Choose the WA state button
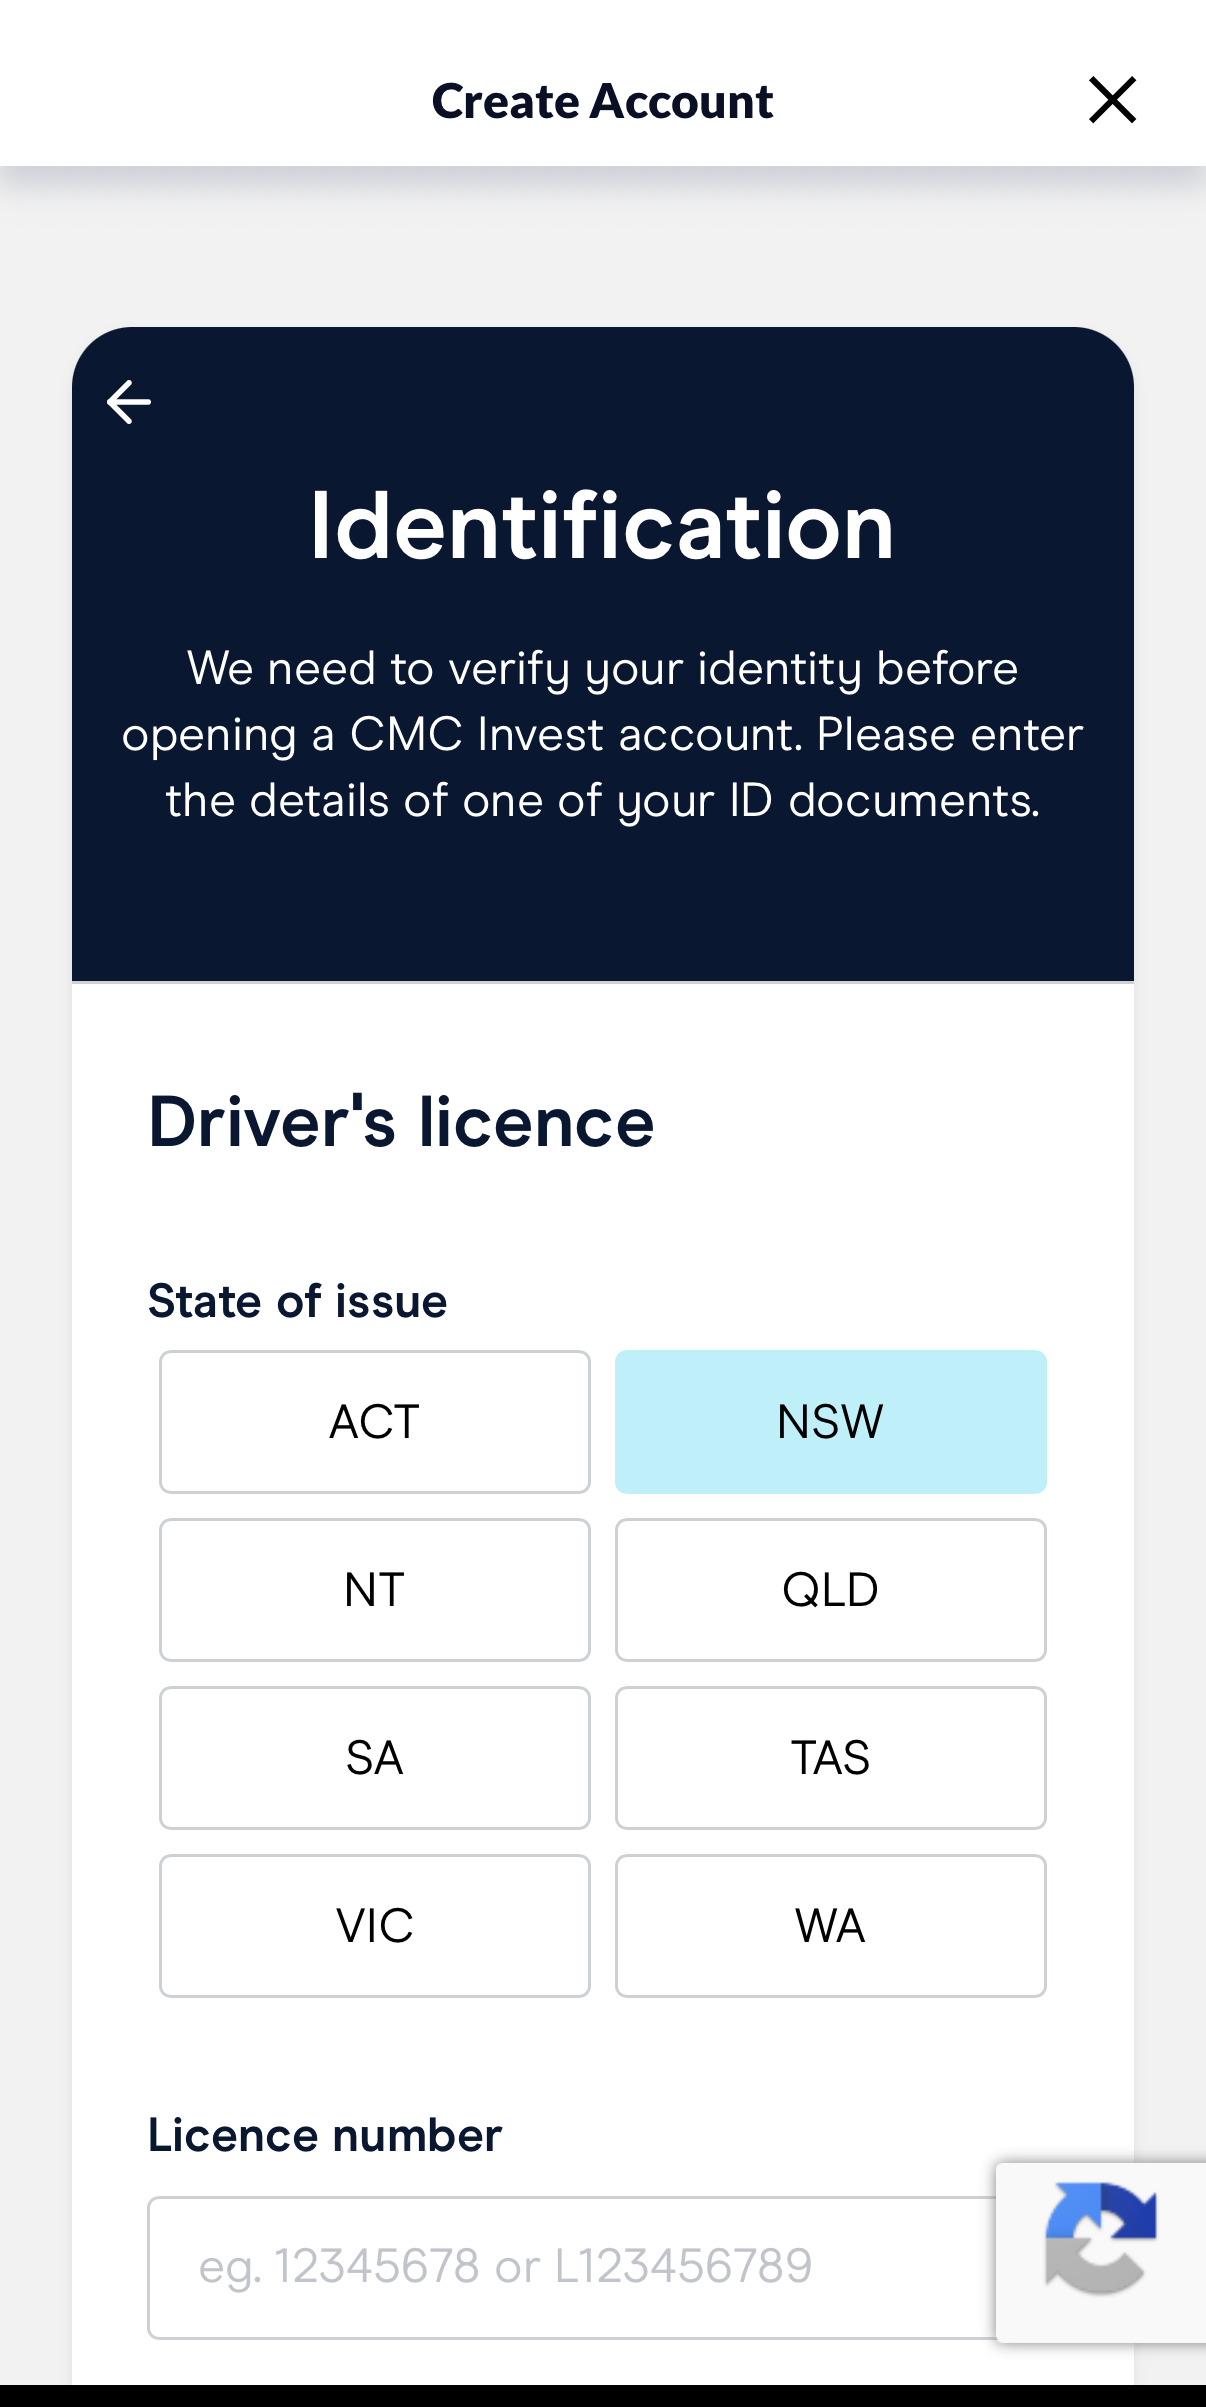Image resolution: width=1206 pixels, height=2407 pixels. coord(830,1925)
